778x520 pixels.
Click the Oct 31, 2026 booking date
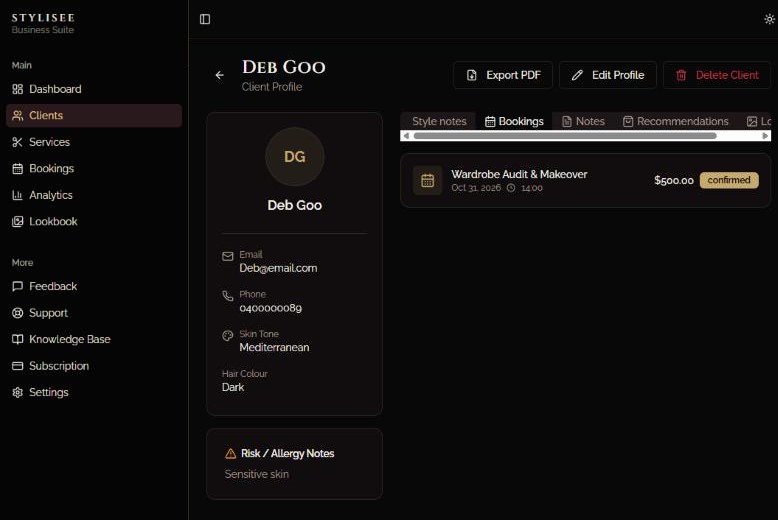point(476,188)
